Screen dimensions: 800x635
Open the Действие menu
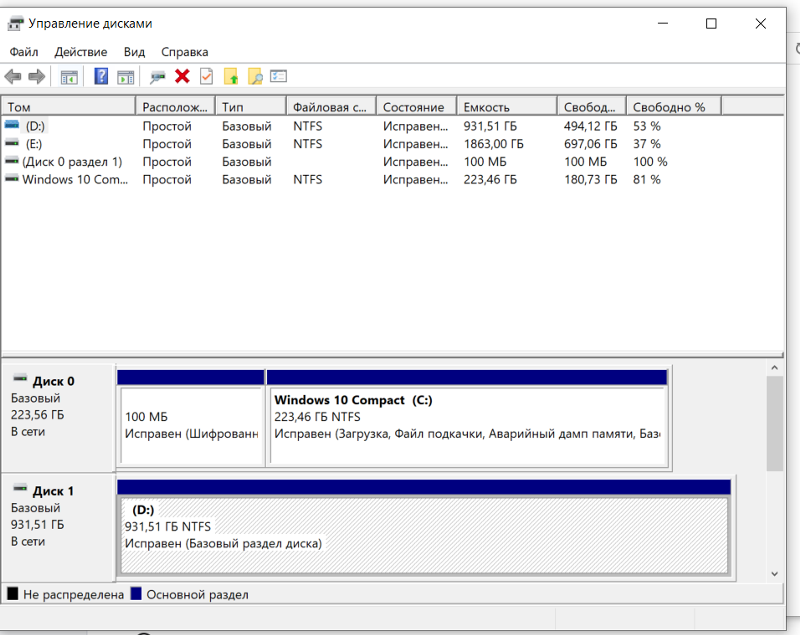click(81, 52)
